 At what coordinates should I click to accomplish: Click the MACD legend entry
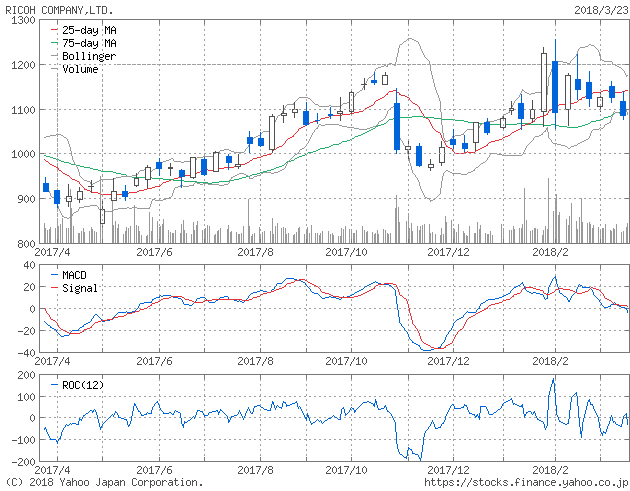(76, 273)
